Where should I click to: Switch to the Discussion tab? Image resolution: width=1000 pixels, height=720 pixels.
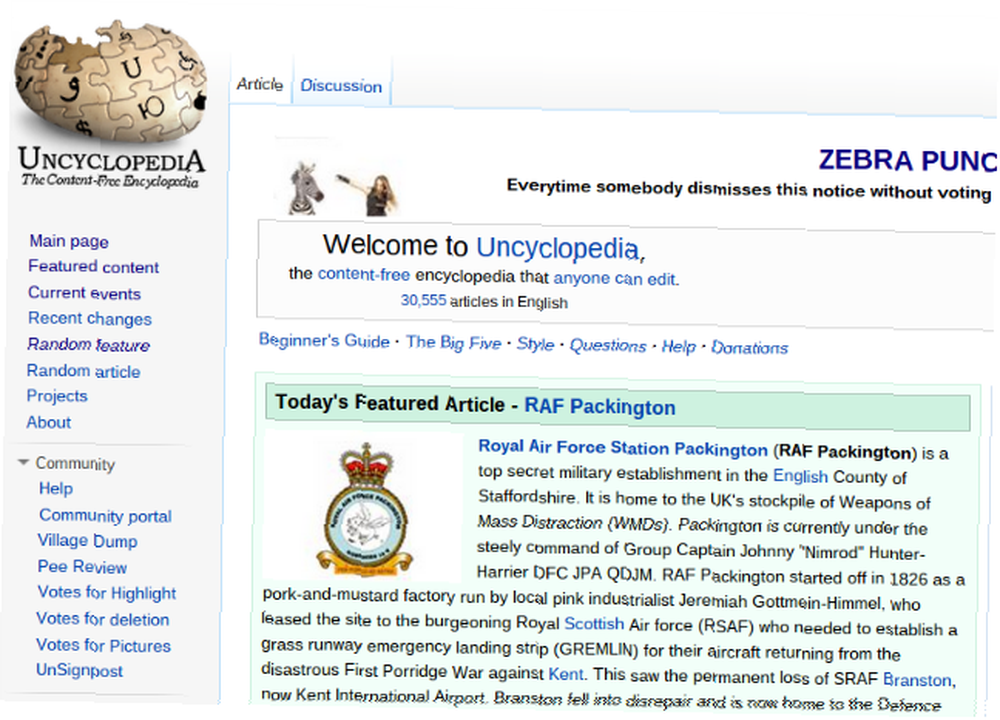coord(341,85)
